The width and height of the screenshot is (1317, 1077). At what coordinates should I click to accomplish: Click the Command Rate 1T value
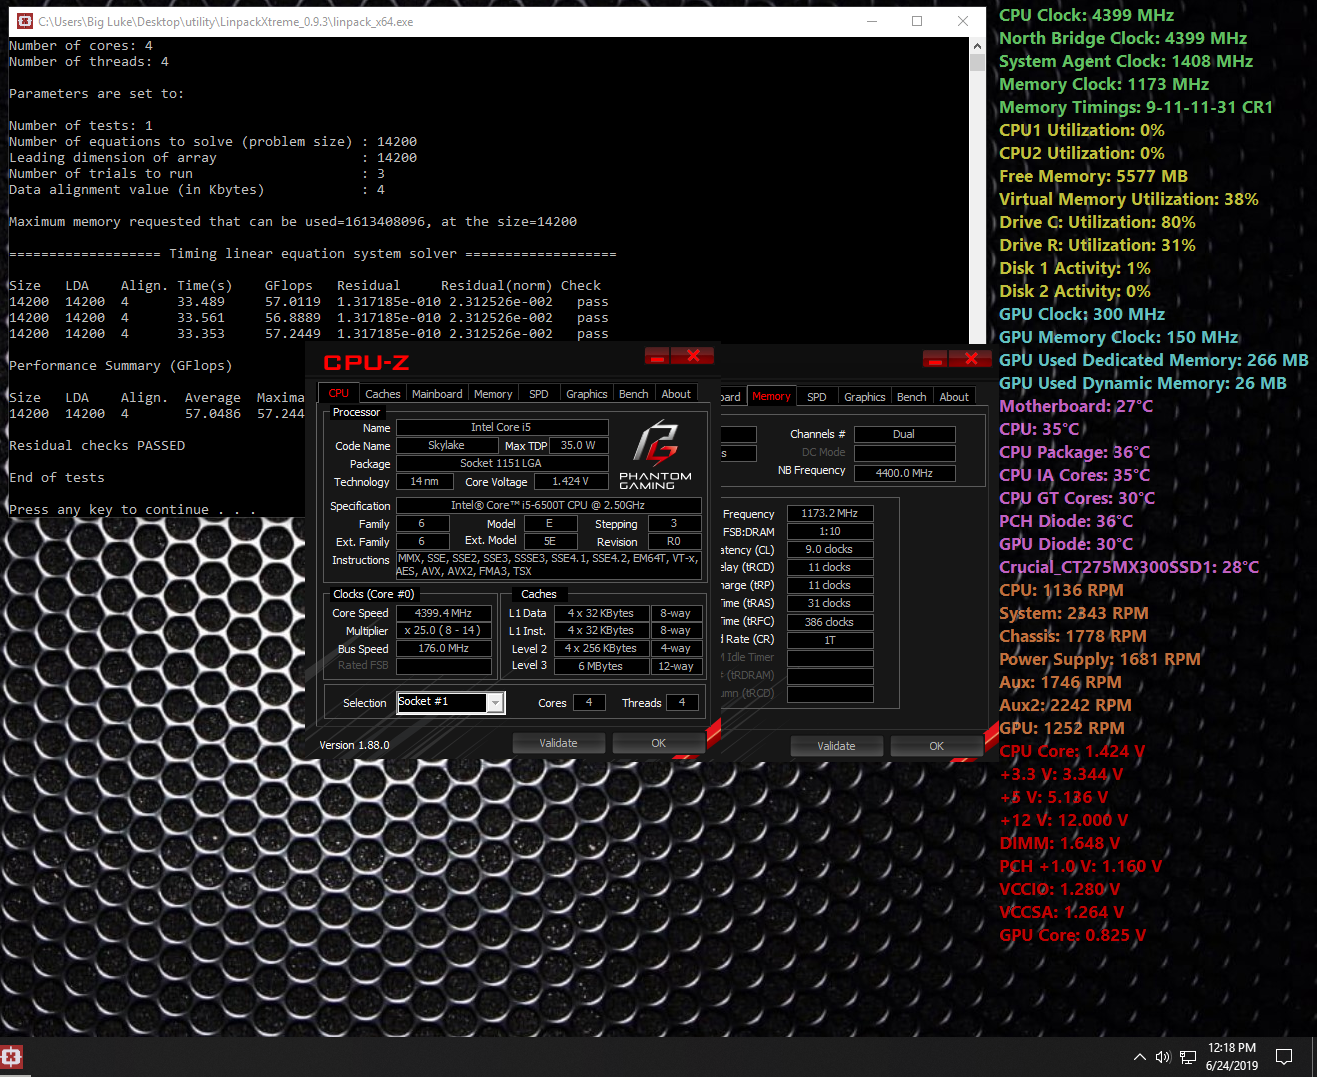(830, 640)
